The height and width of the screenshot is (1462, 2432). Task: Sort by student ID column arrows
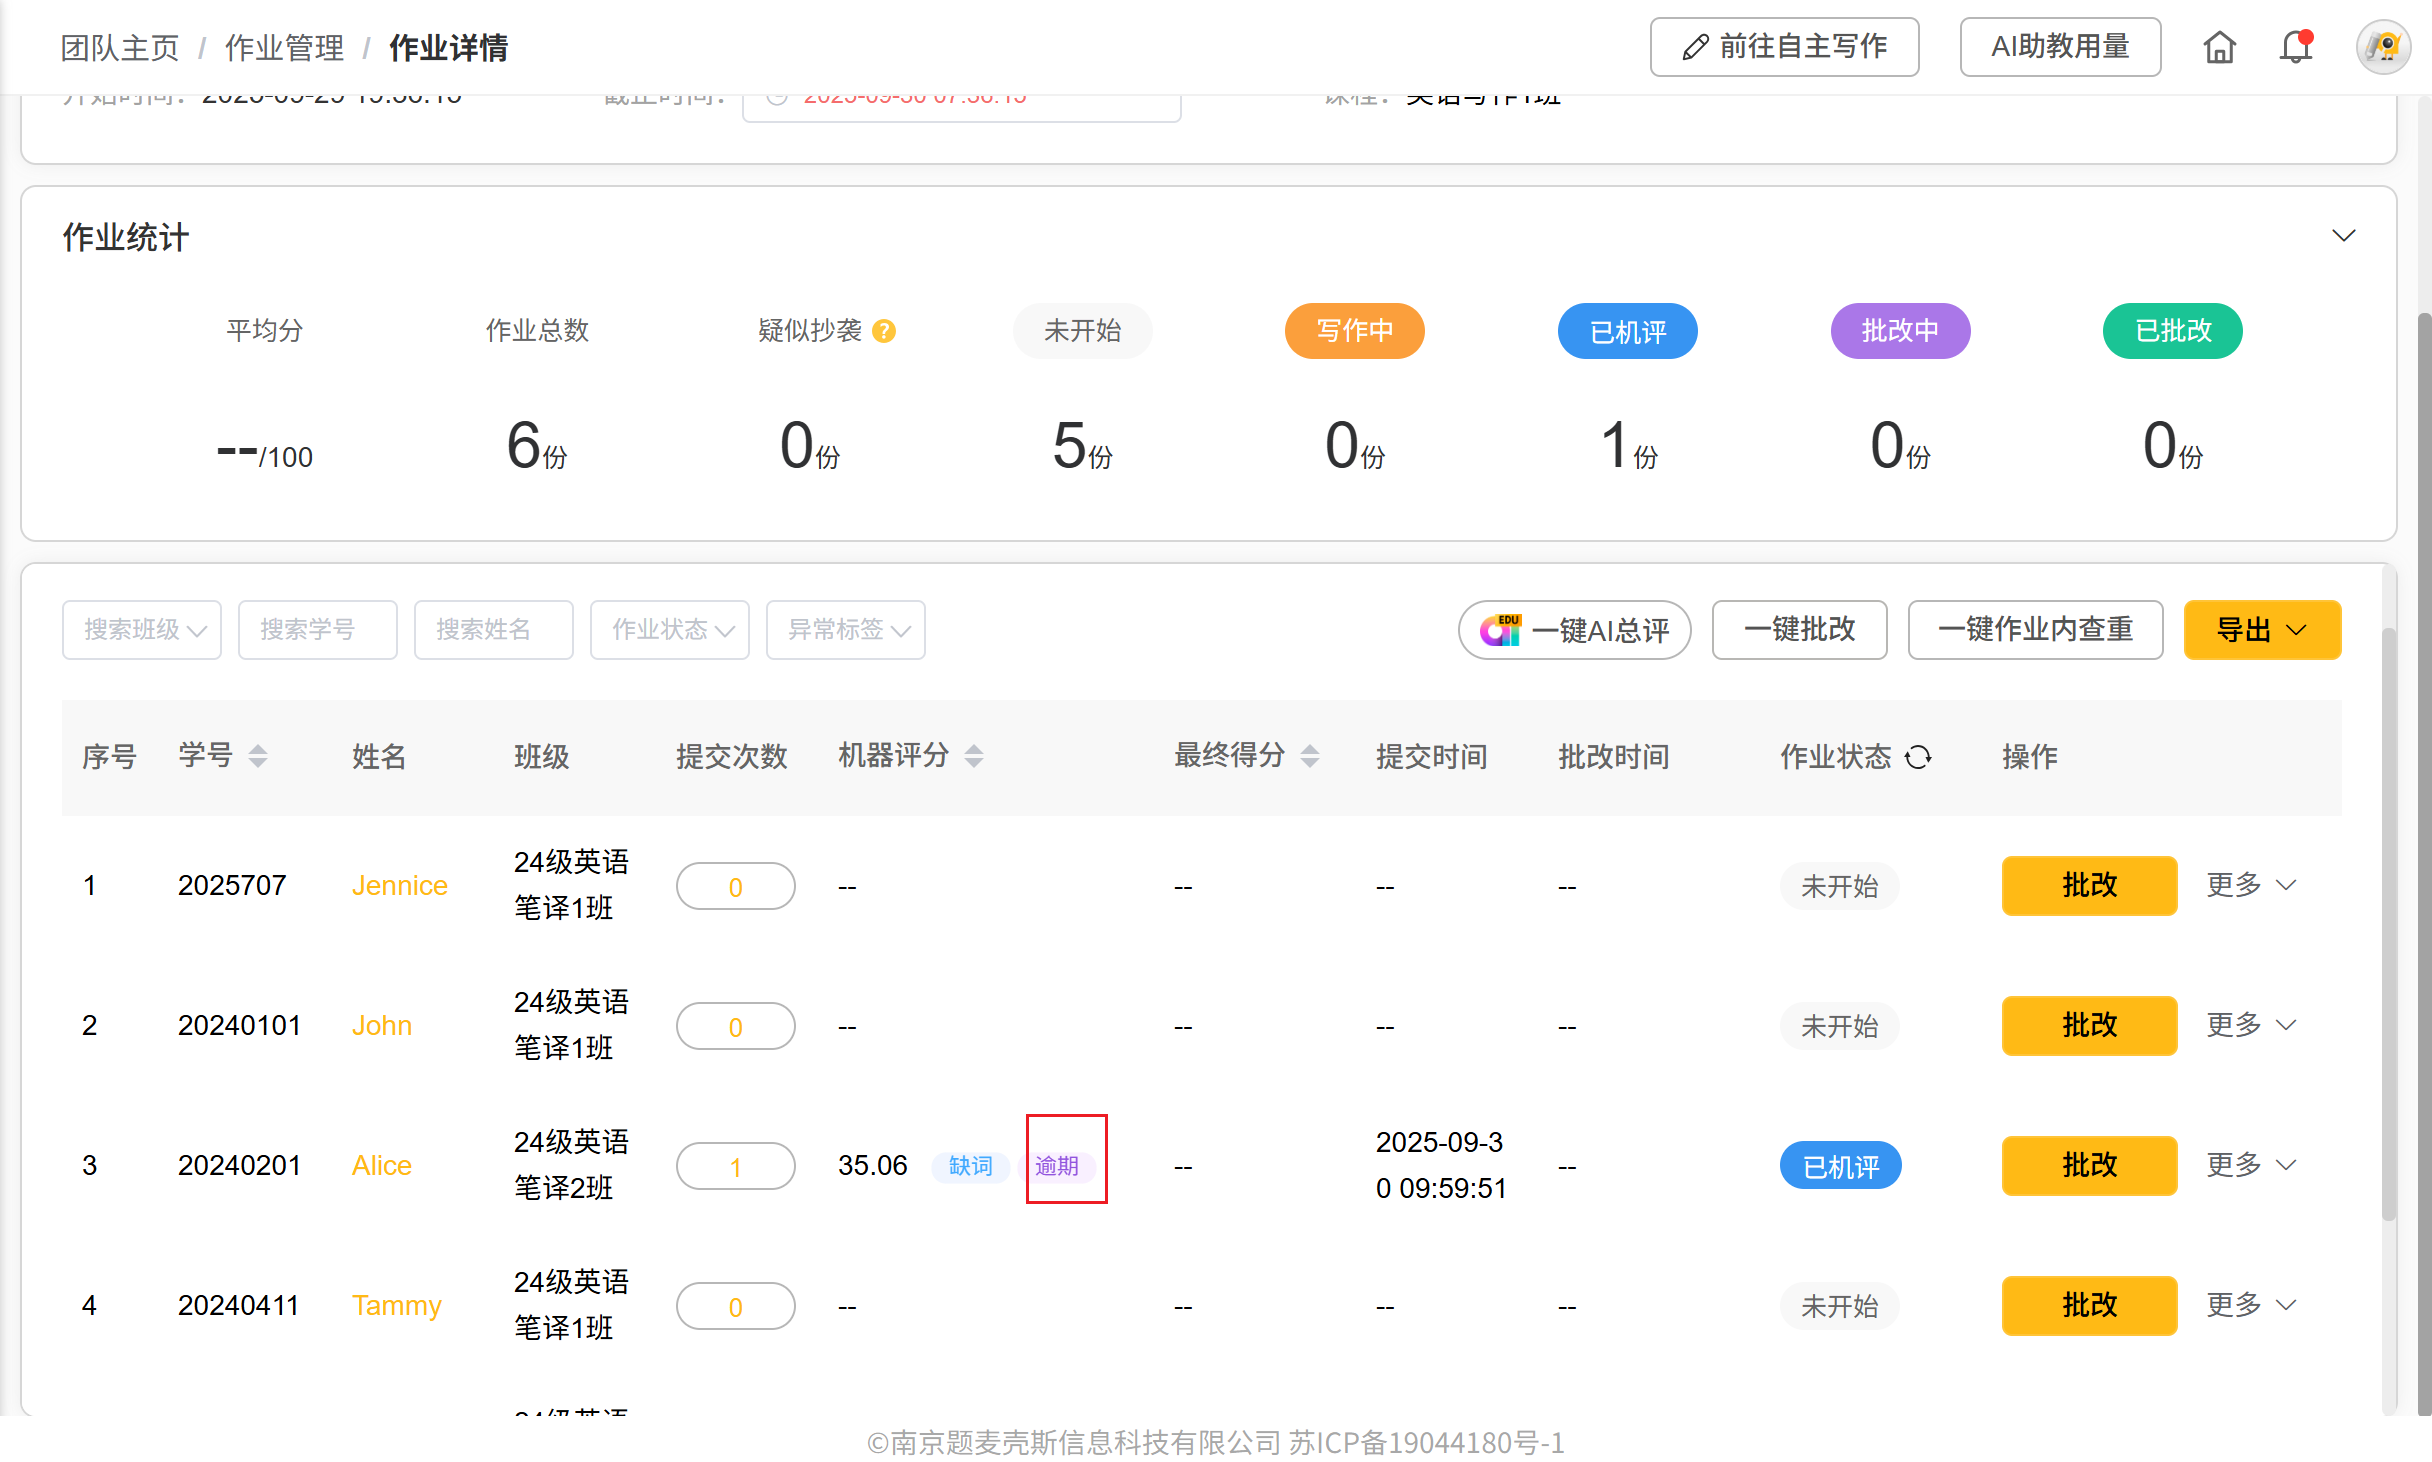[x=258, y=757]
